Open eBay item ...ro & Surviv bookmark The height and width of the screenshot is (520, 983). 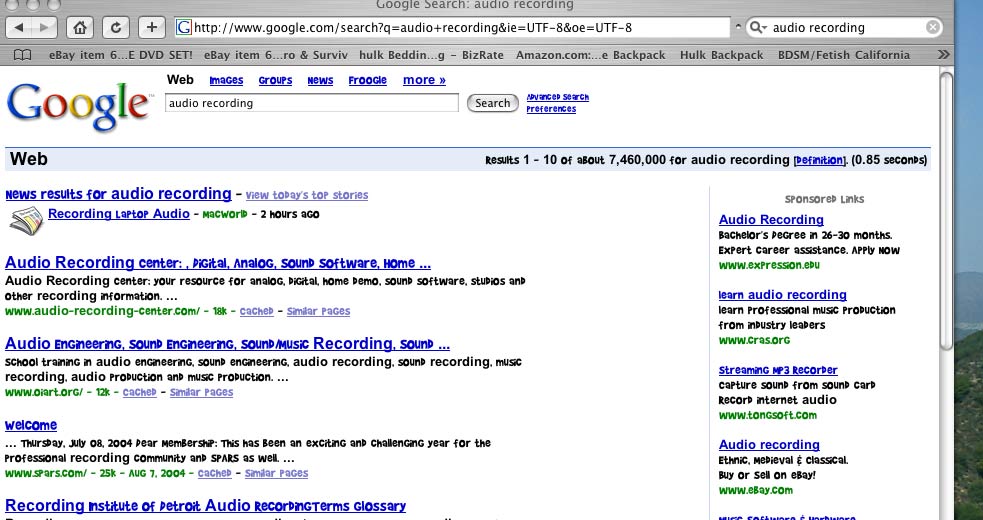pyautogui.click(x=275, y=55)
